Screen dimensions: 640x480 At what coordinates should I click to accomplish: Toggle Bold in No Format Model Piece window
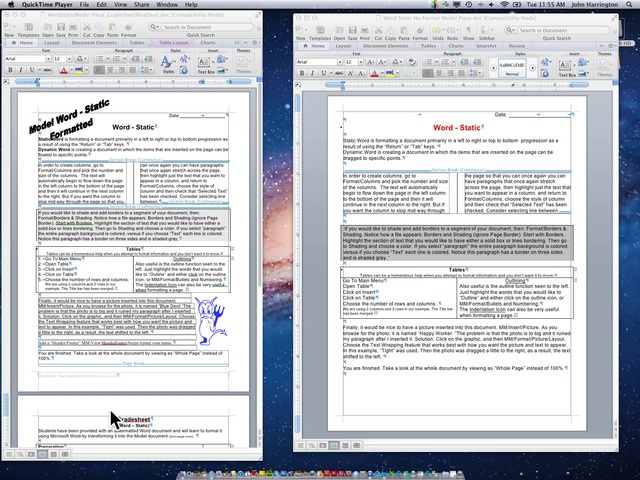click(x=302, y=73)
